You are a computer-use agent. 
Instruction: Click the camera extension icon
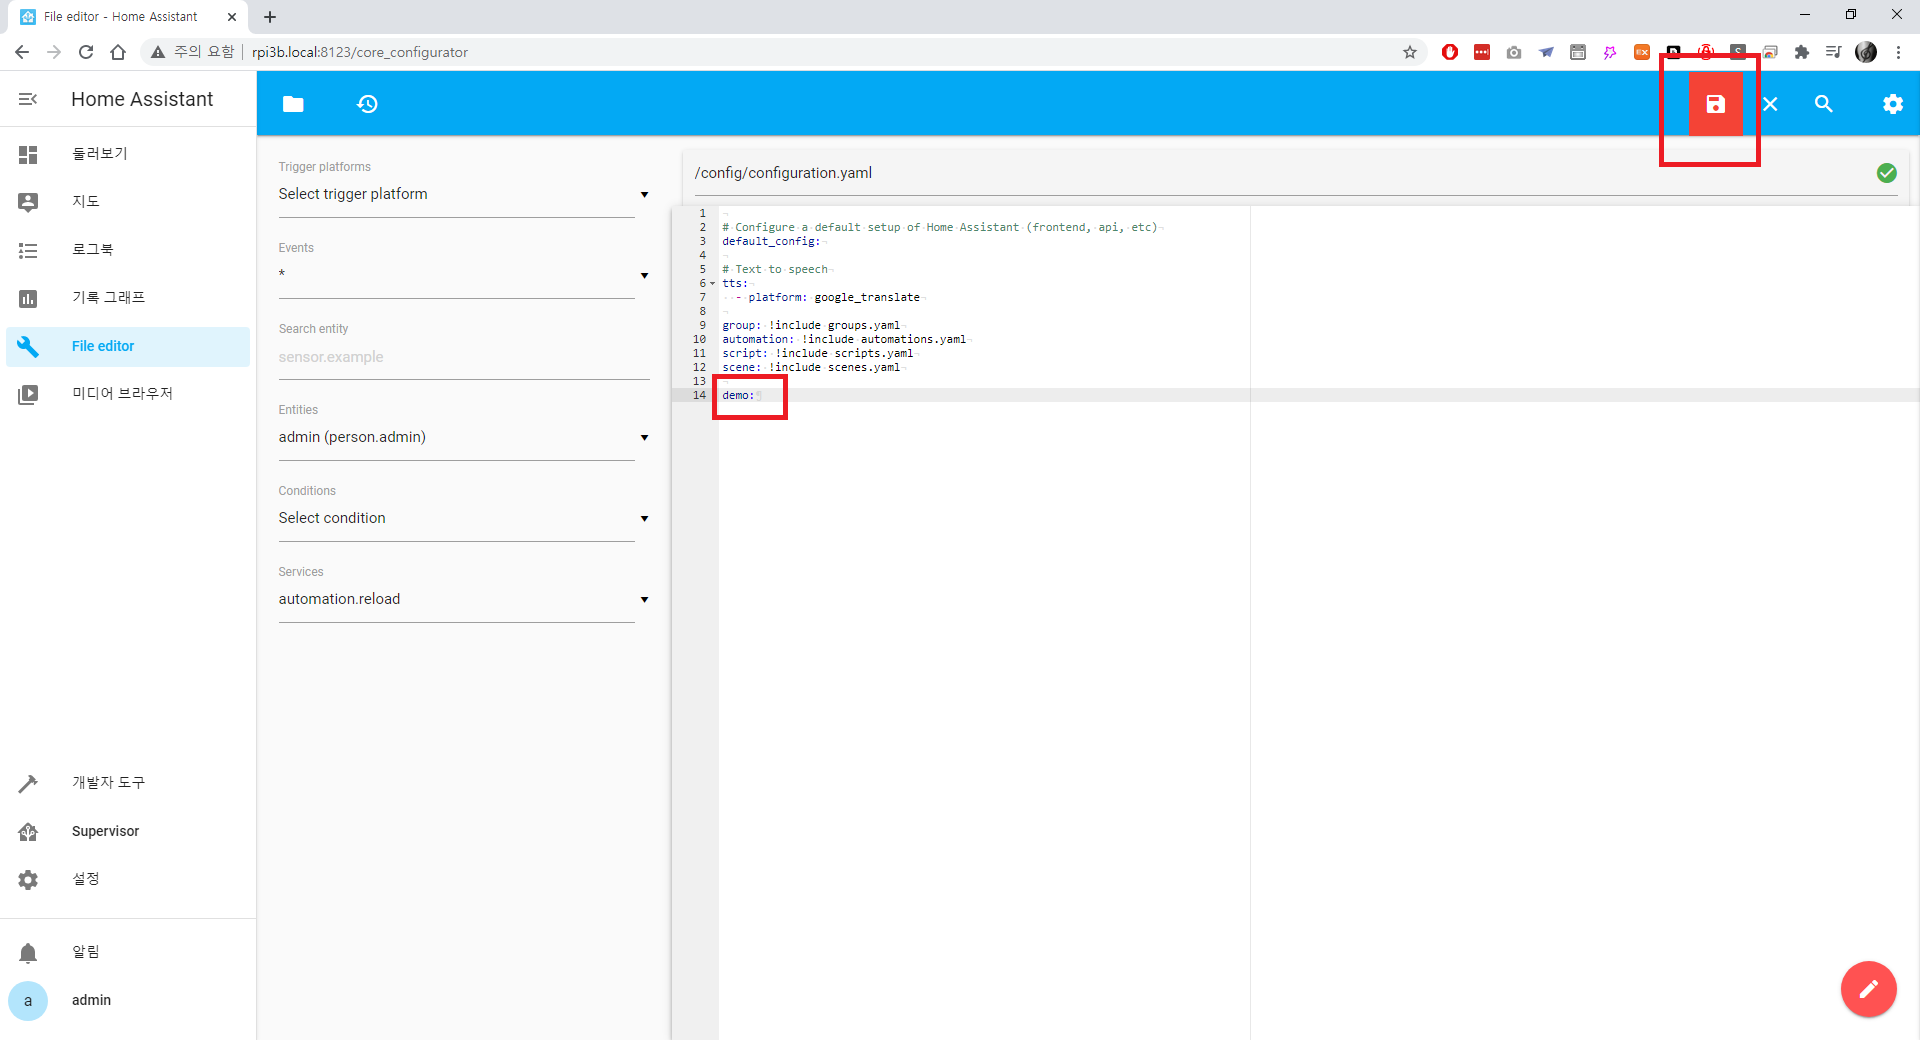pos(1514,52)
